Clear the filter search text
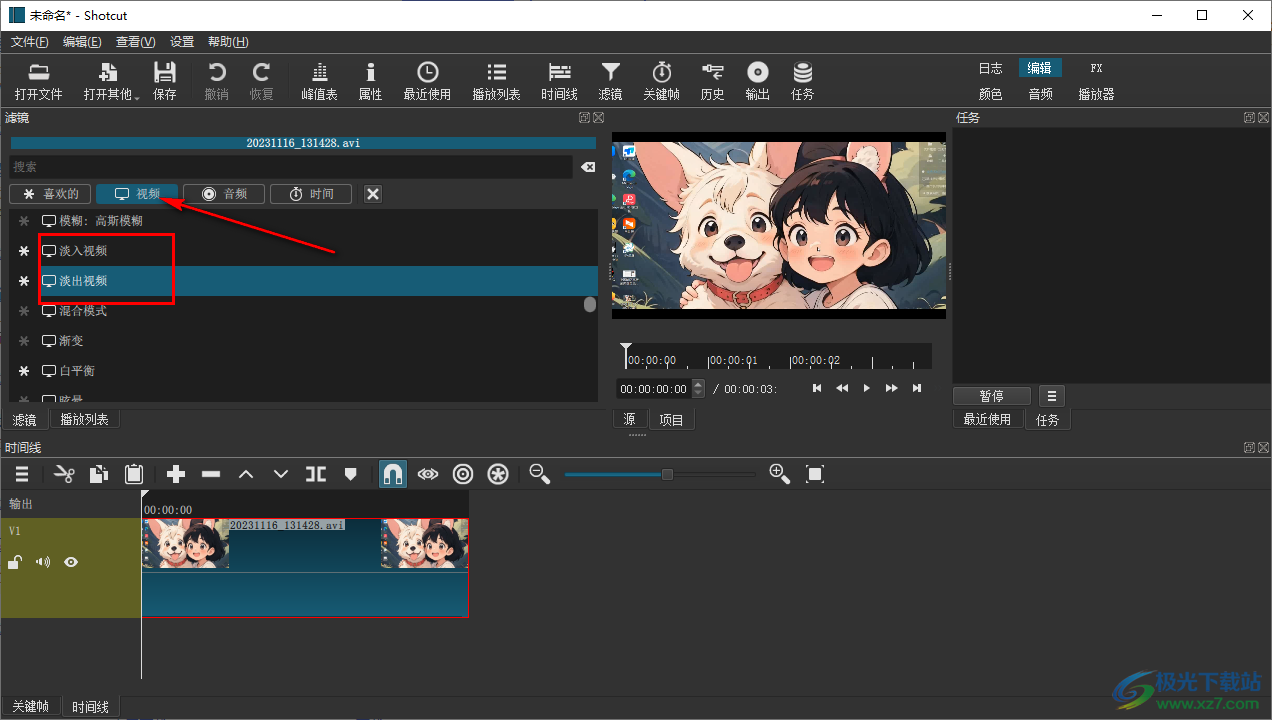This screenshot has width=1272, height=720. 588,167
